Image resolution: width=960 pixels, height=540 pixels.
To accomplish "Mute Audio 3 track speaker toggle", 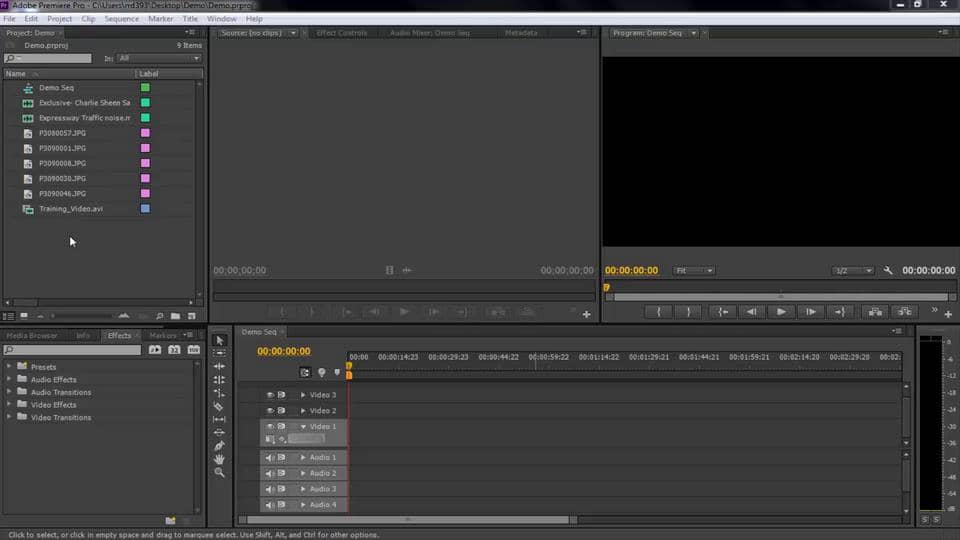I will click(270, 489).
